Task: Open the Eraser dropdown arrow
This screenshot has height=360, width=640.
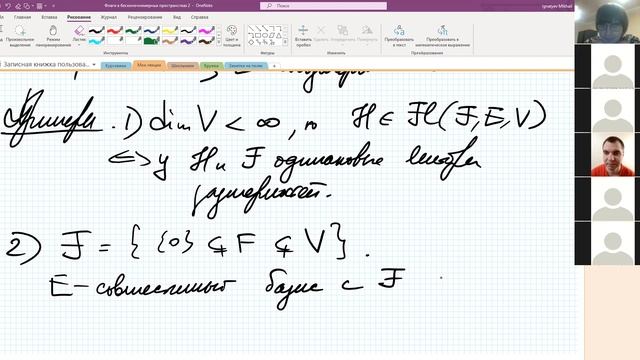Action: pyautogui.click(x=79, y=44)
